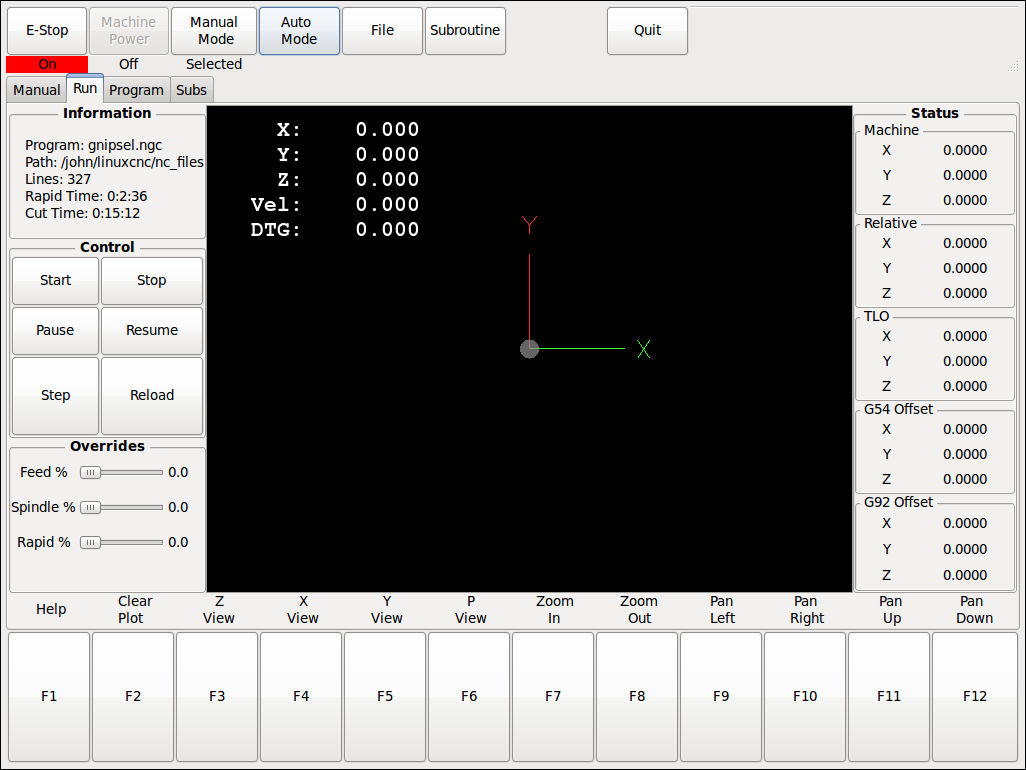
Task: Switch to the Manual tab
Action: [37, 90]
